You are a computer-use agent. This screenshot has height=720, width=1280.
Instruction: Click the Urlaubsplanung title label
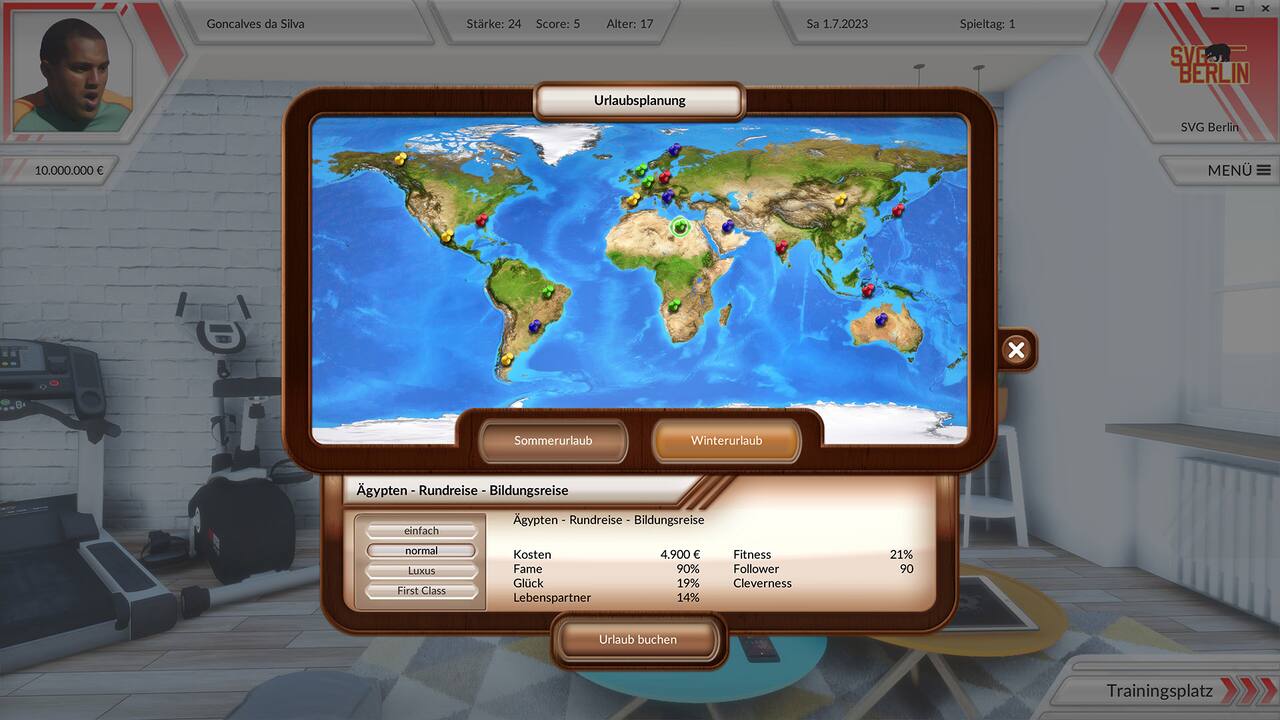pyautogui.click(x=640, y=101)
